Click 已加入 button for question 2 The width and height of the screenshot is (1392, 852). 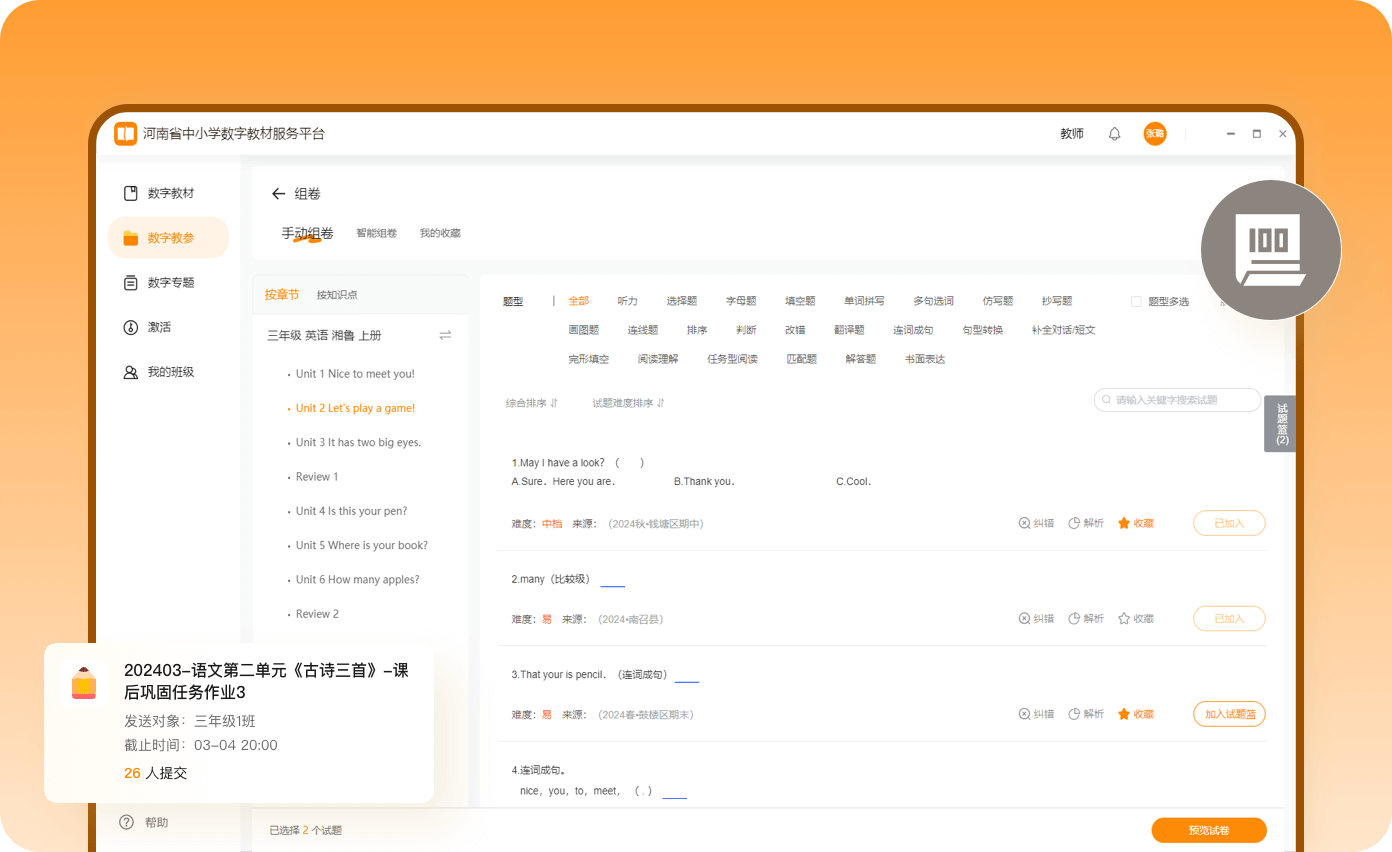tap(1229, 619)
